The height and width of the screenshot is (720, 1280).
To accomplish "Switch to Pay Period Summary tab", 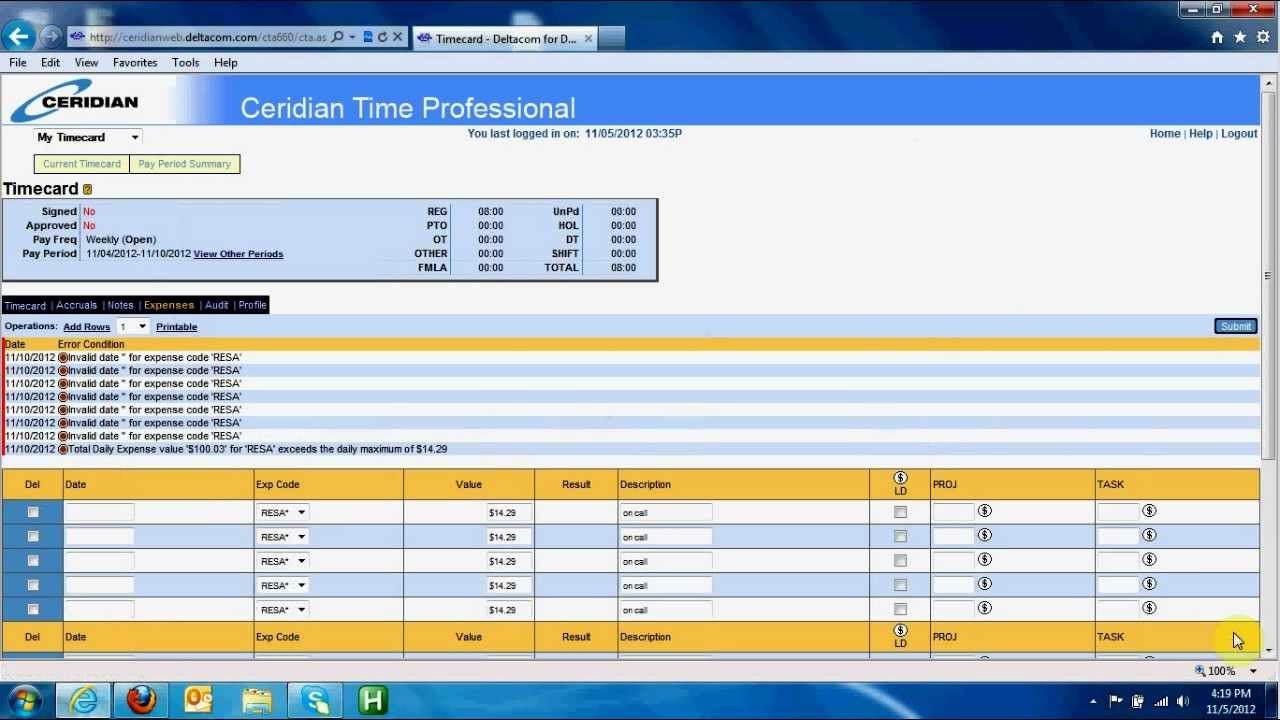I will (x=184, y=164).
